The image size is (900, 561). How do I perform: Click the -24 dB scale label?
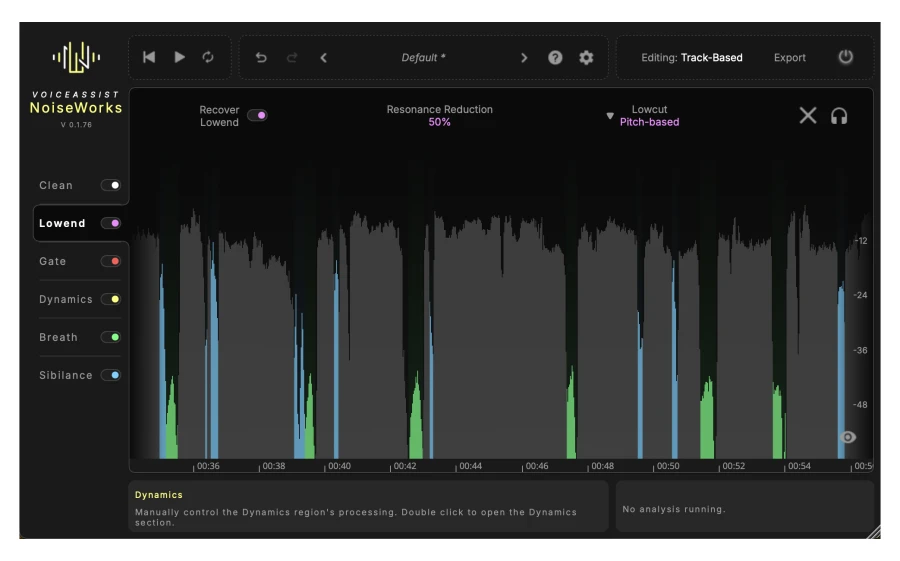click(x=860, y=295)
